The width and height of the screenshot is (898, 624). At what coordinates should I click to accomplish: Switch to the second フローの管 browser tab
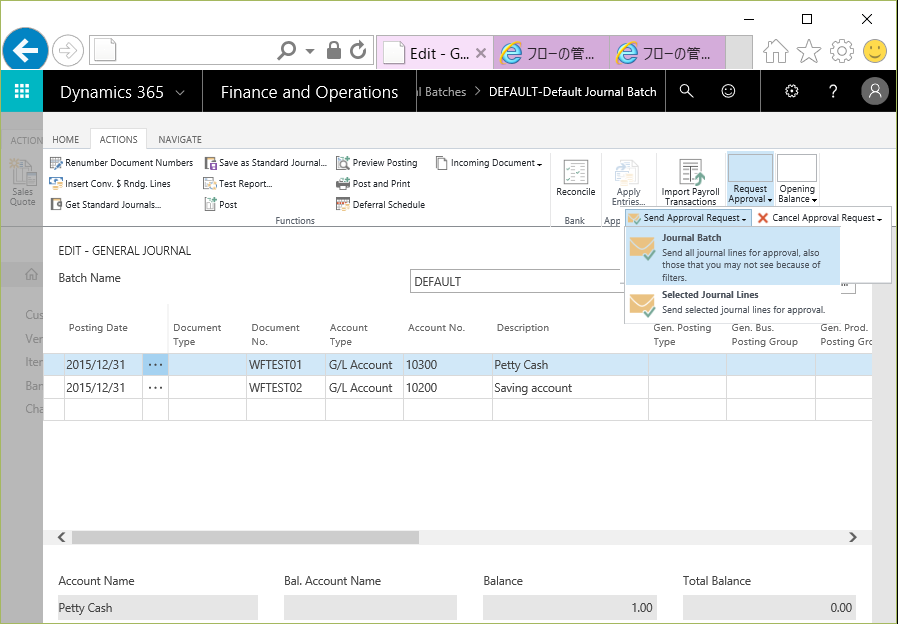[x=667, y=53]
